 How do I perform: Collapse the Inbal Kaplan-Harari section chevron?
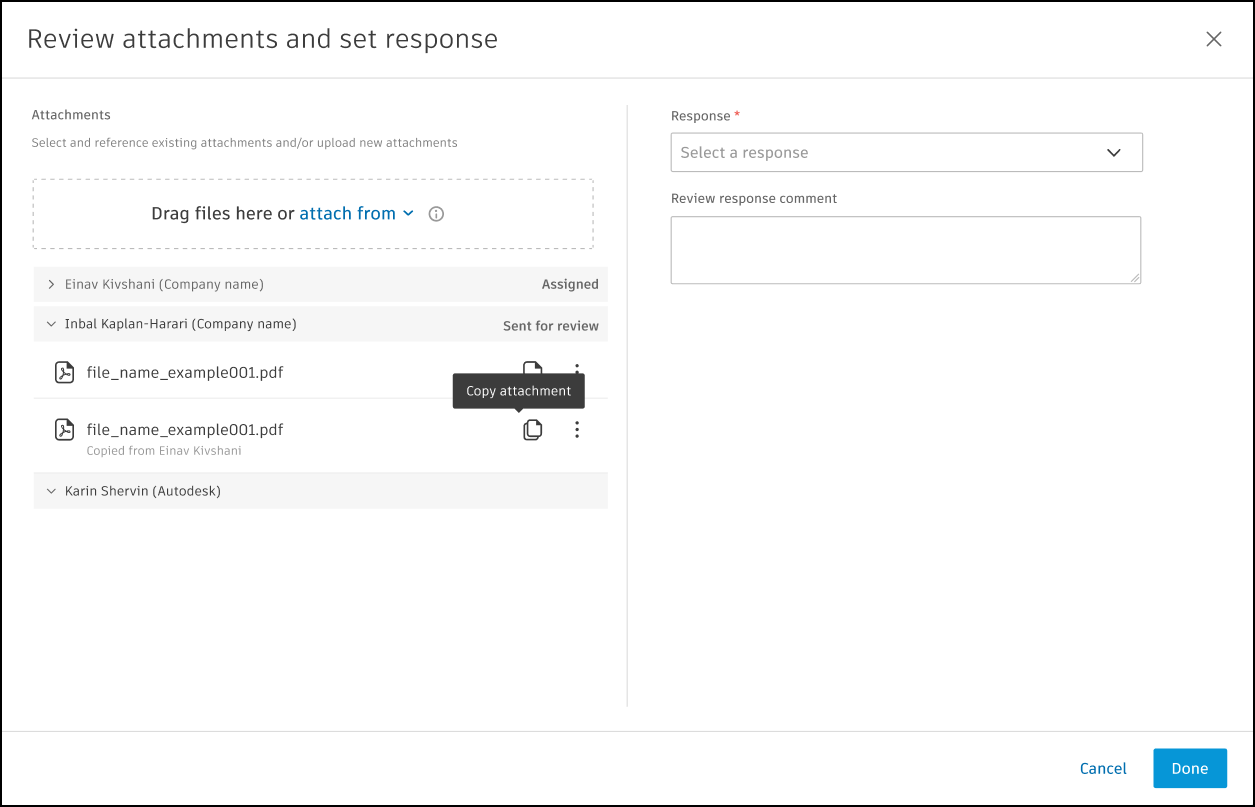(51, 324)
